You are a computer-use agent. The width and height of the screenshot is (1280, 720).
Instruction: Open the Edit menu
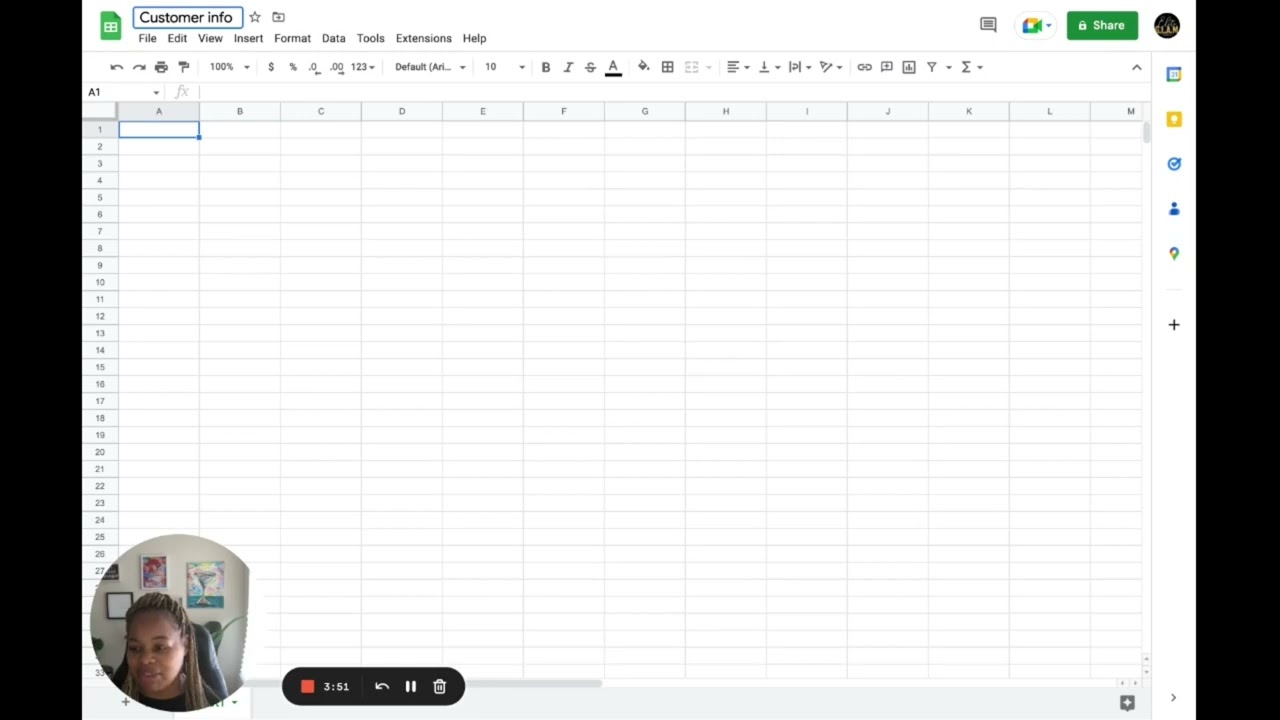click(177, 38)
